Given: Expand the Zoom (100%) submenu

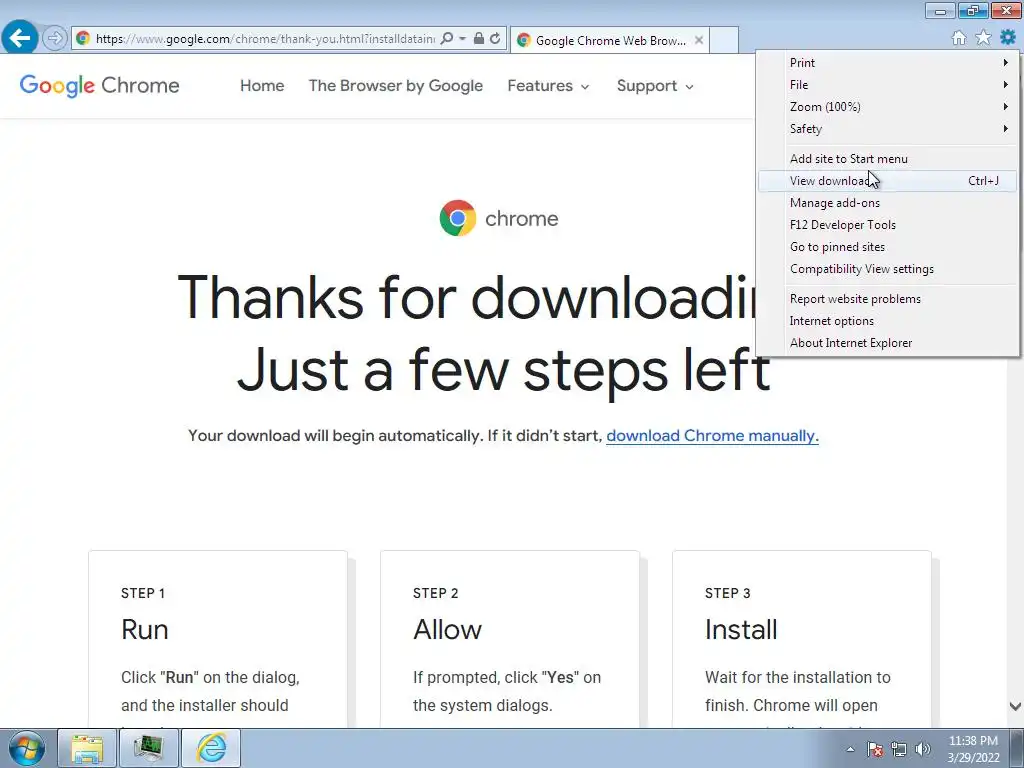Looking at the screenshot, I should 888,106.
